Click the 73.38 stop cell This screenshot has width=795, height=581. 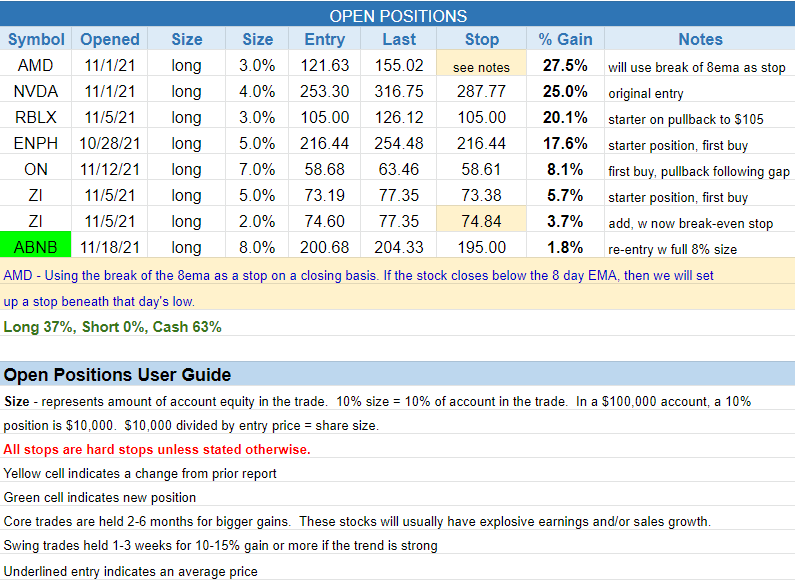pos(481,195)
